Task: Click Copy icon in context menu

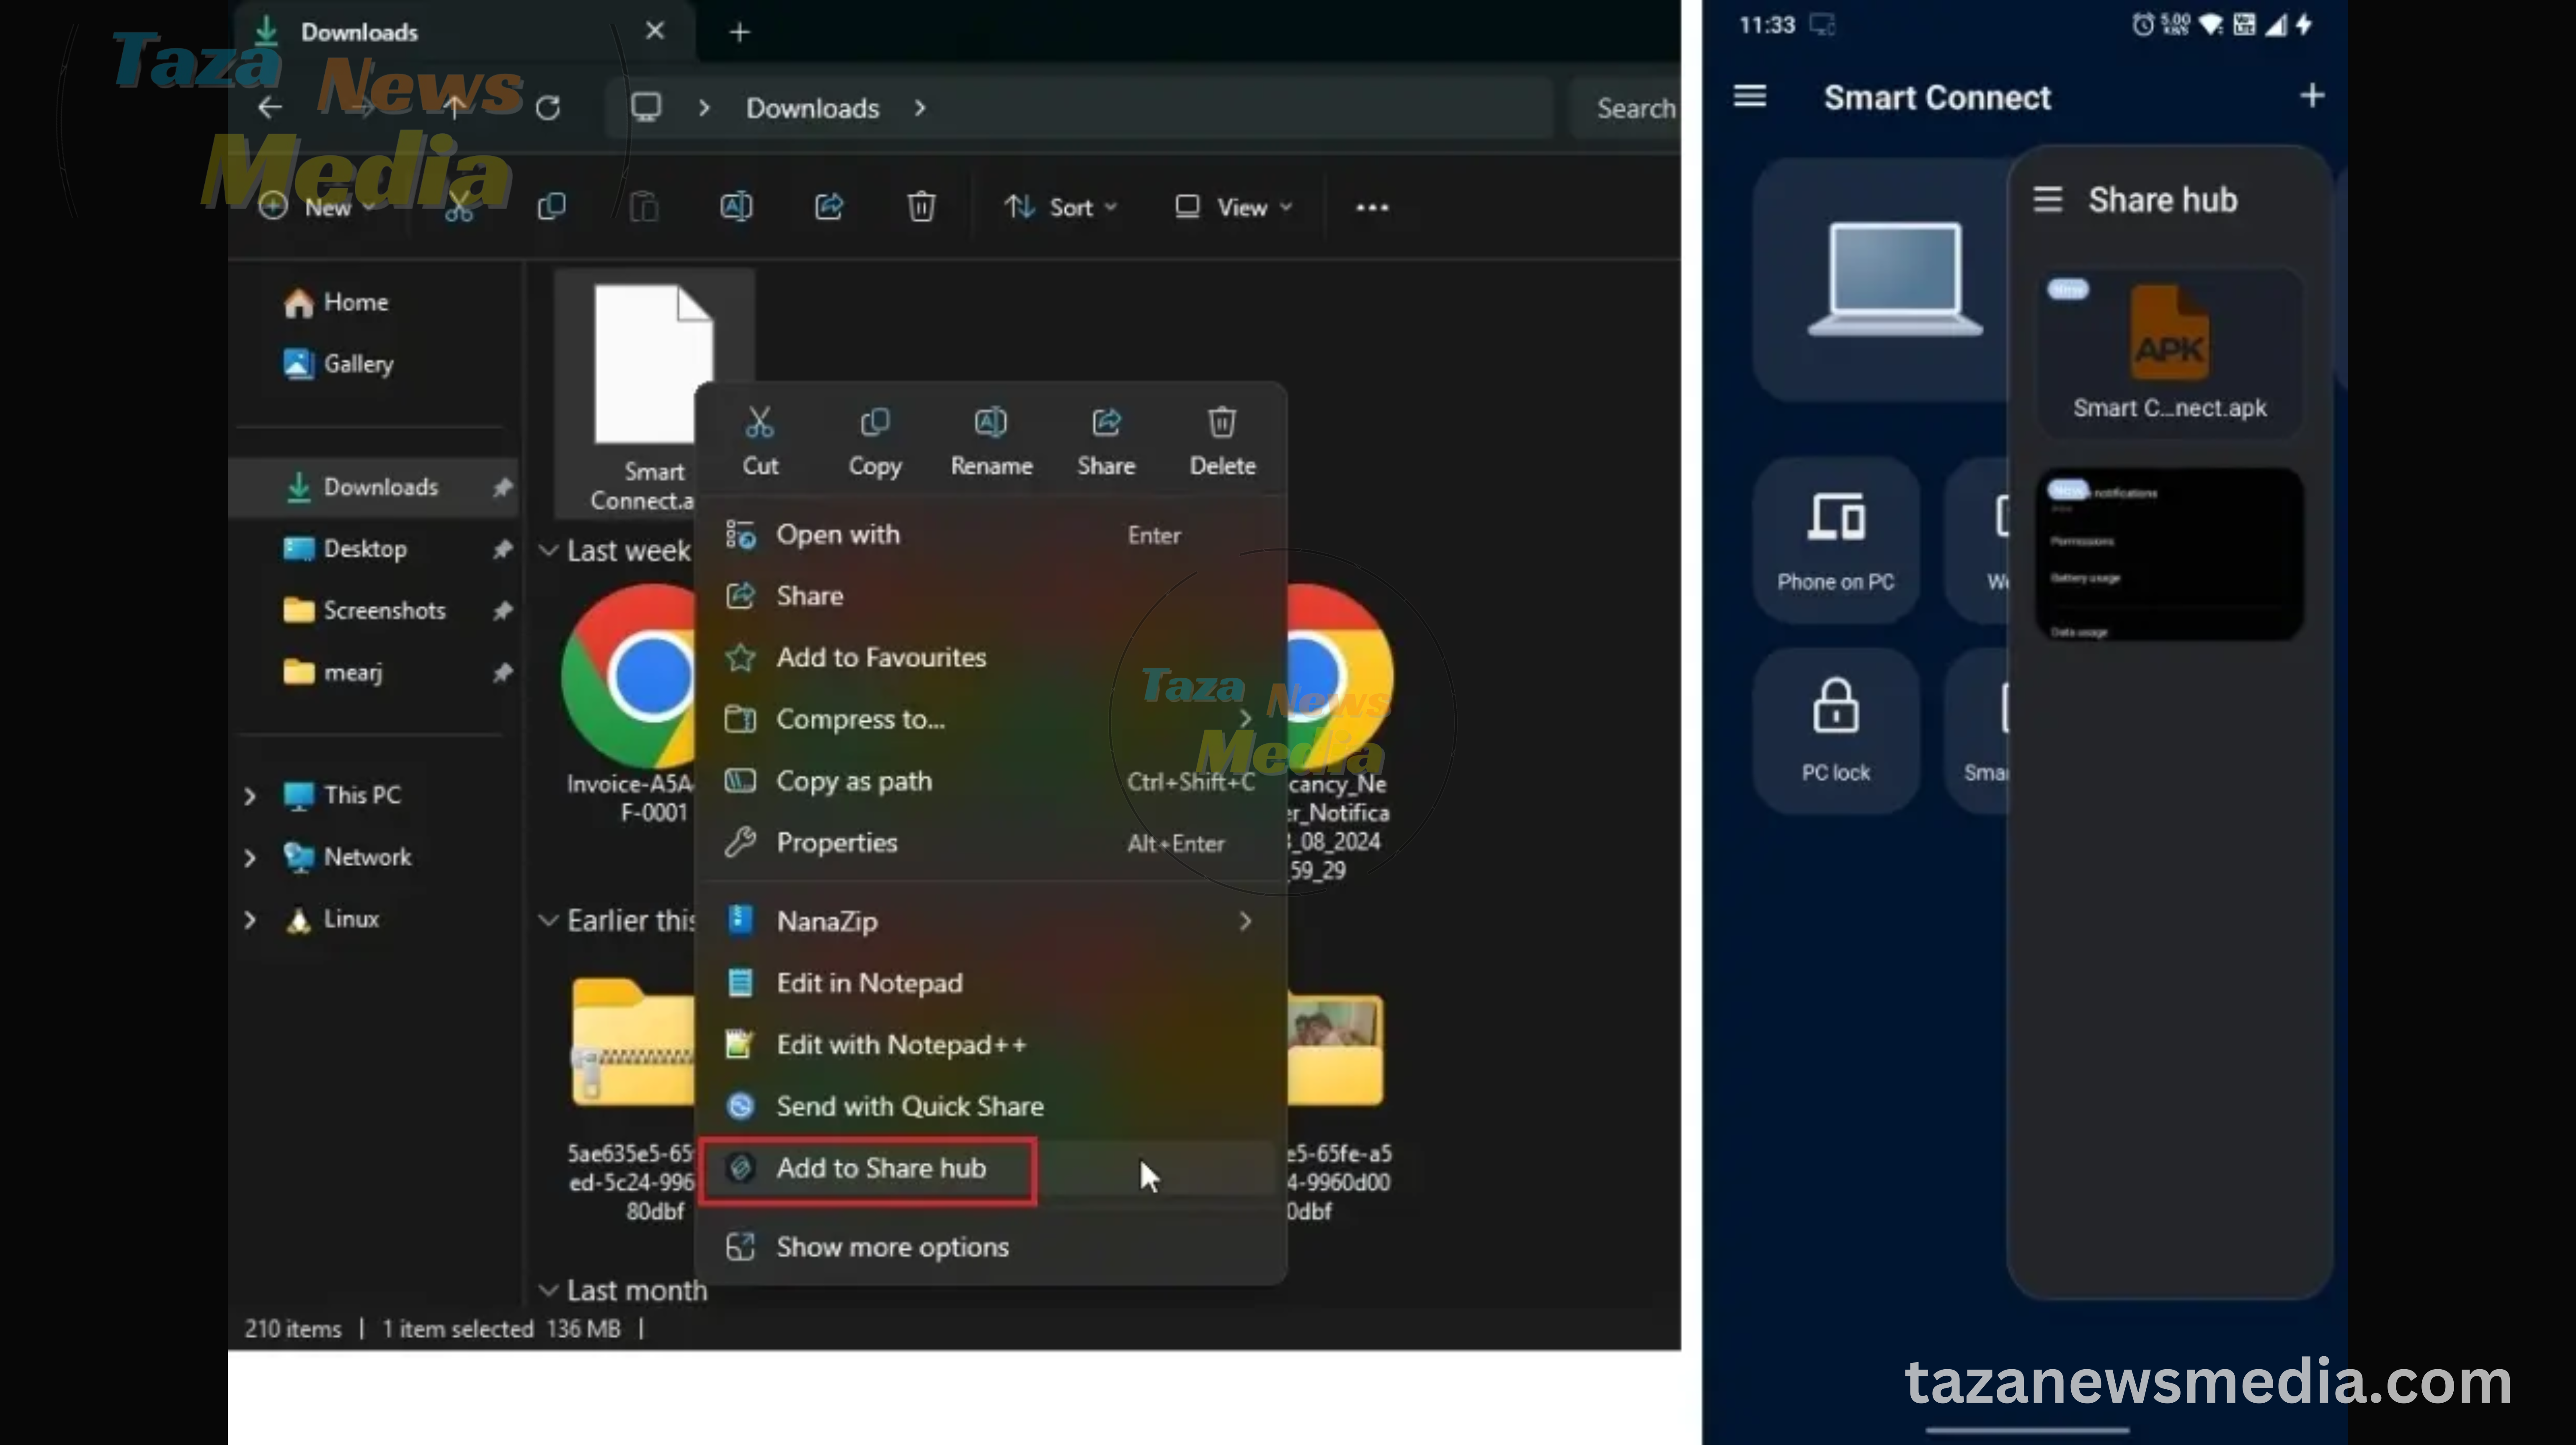Action: click(875, 441)
